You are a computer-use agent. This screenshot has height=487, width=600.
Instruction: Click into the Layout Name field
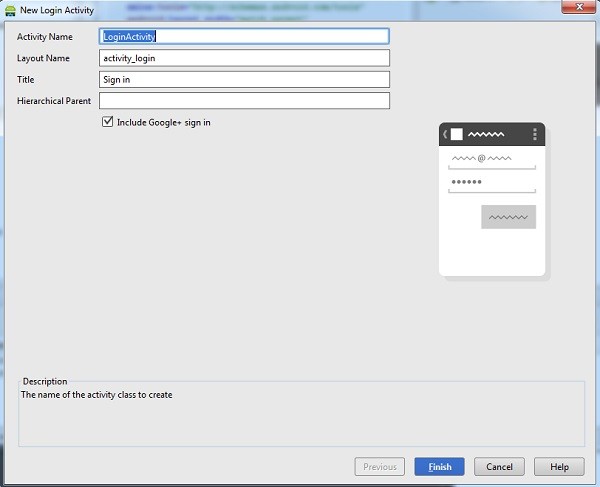point(244,58)
